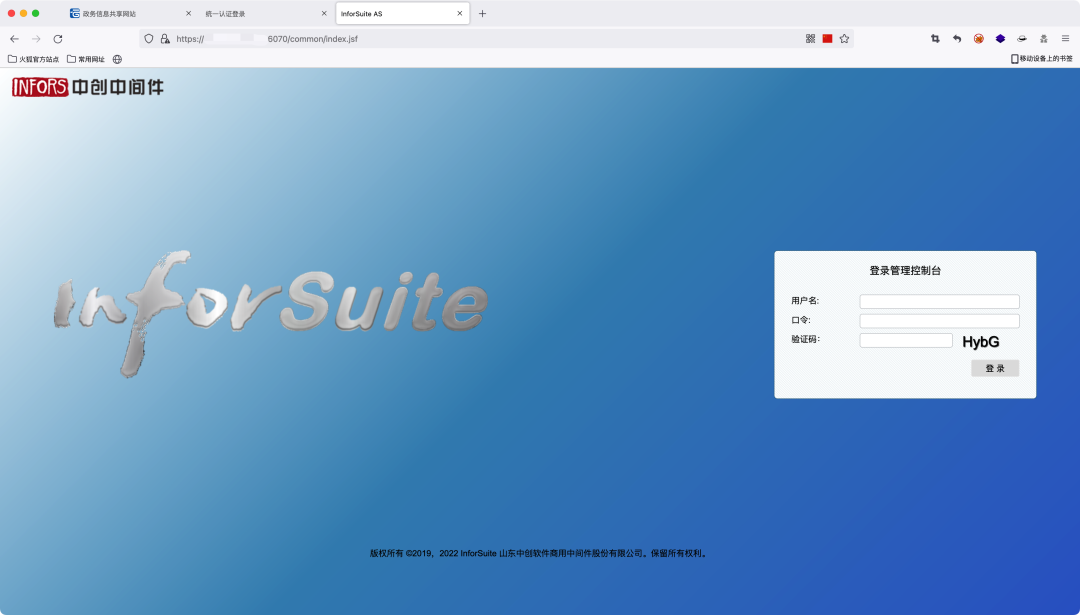Click the undo arrow toolbar icon

(x=957, y=39)
